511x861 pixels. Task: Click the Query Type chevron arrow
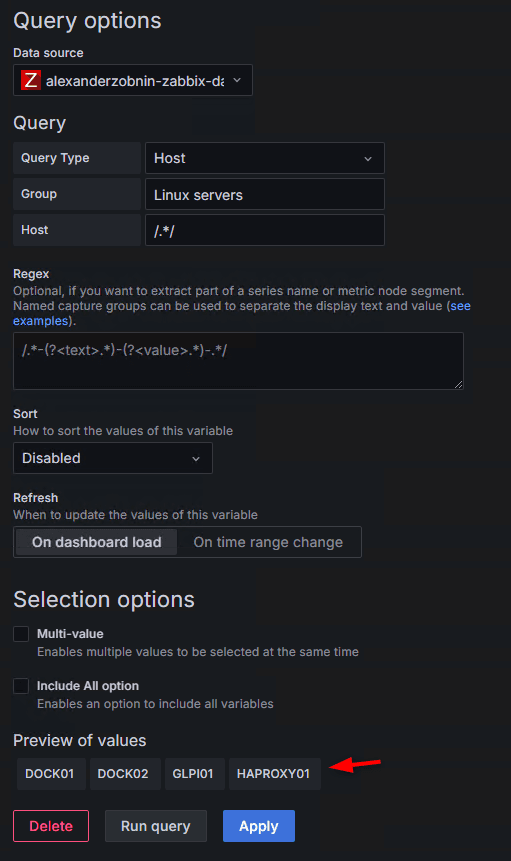click(x=368, y=159)
